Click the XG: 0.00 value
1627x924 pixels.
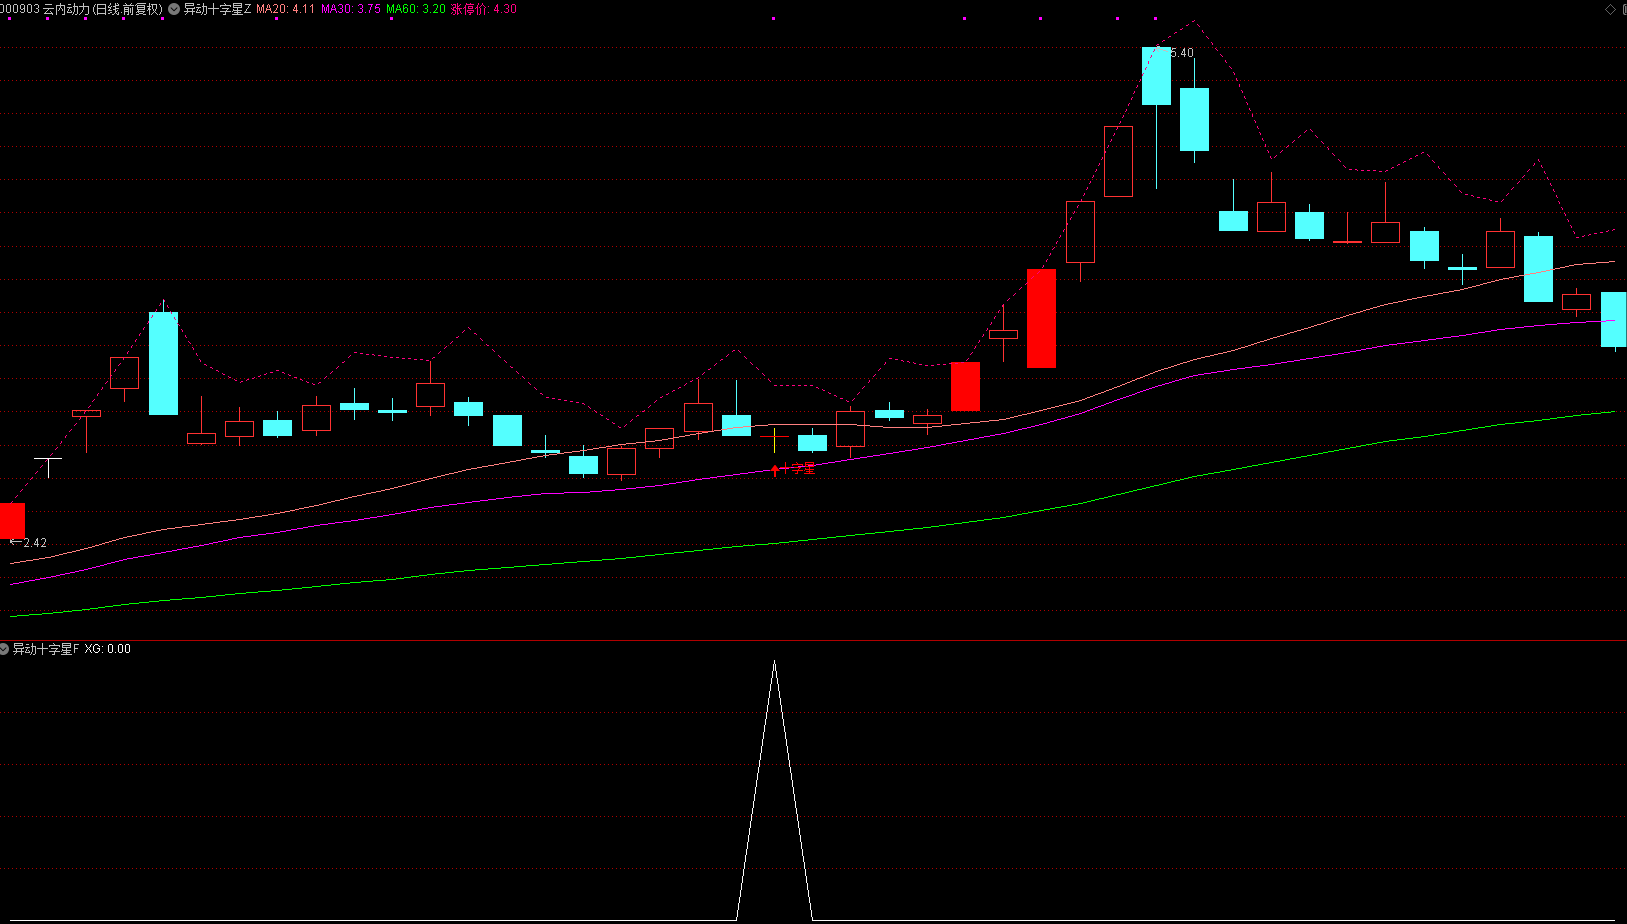point(107,649)
